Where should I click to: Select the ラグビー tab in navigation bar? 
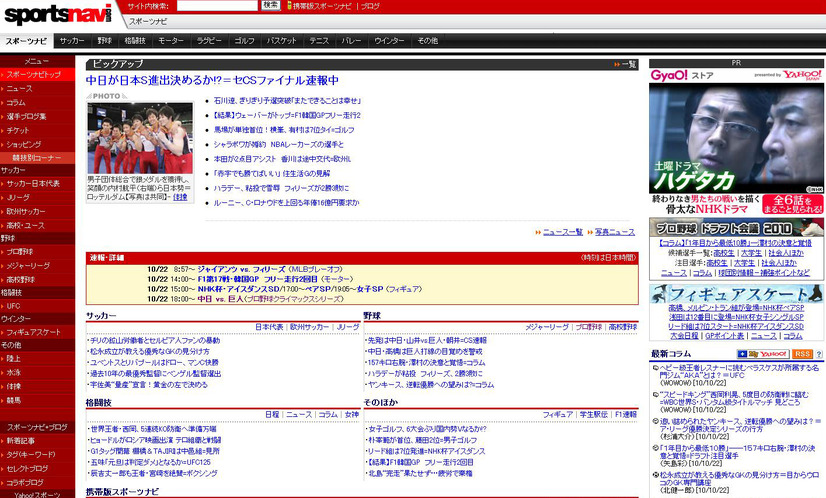(x=209, y=41)
